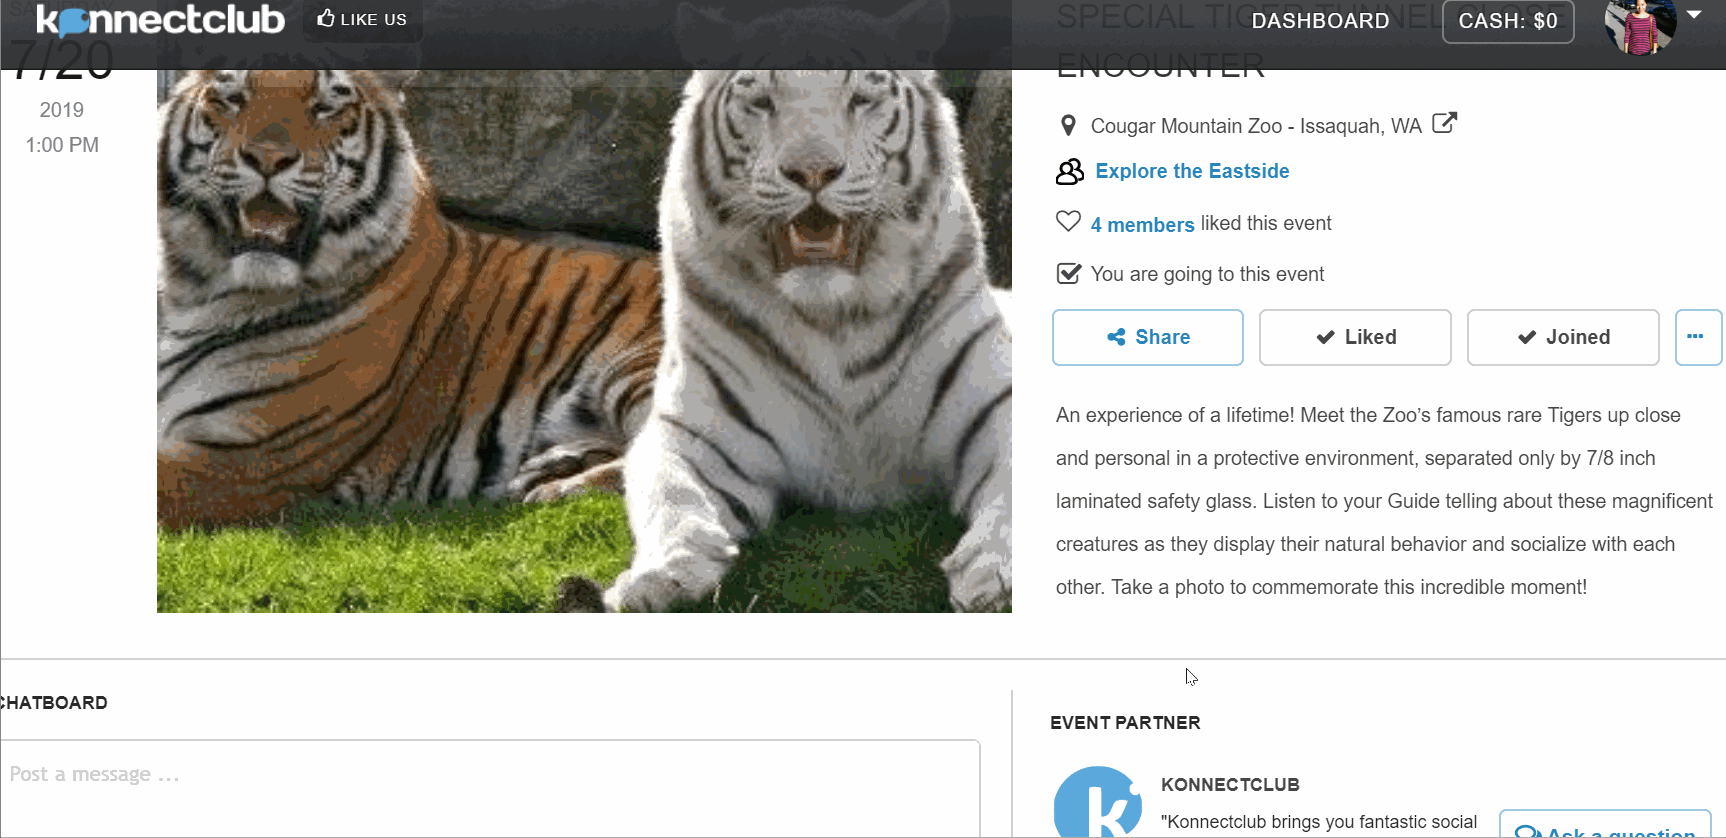Toggle the Liked button off
1726x838 pixels.
(x=1354, y=337)
